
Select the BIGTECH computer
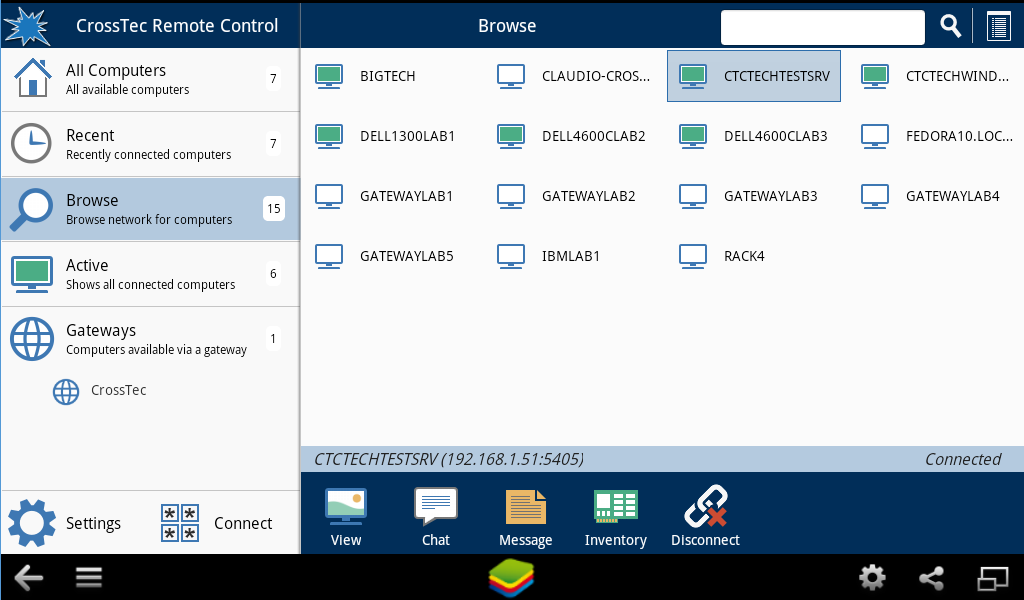click(x=389, y=76)
